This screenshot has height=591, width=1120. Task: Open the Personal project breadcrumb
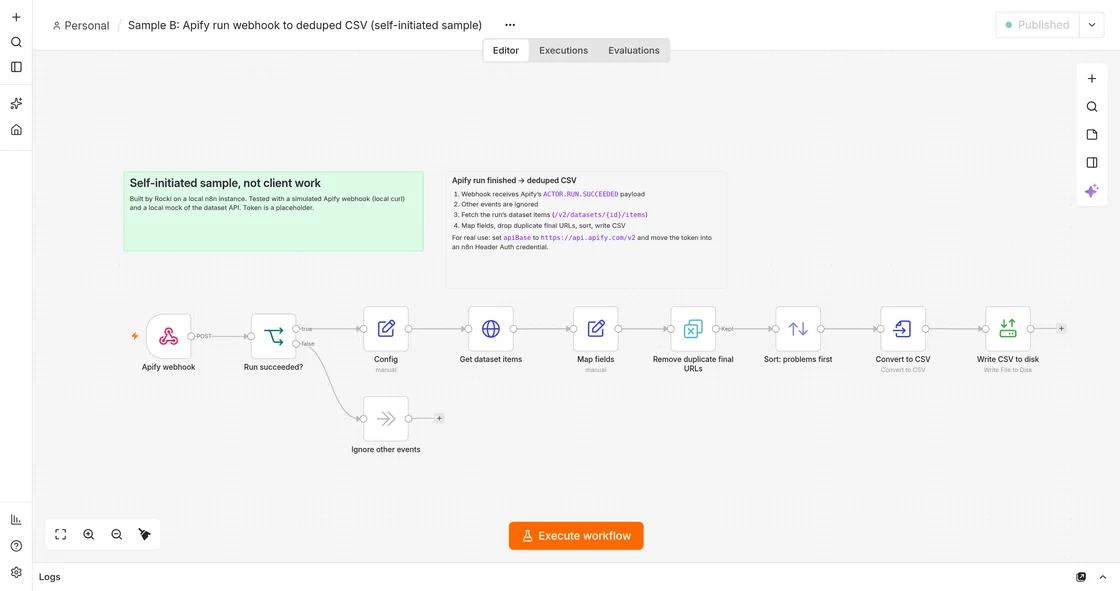coord(81,26)
